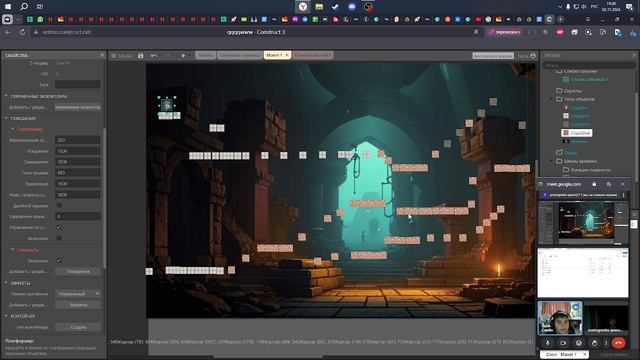End the call in Meet popup
The height and width of the screenshot is (360, 640).
[619, 343]
